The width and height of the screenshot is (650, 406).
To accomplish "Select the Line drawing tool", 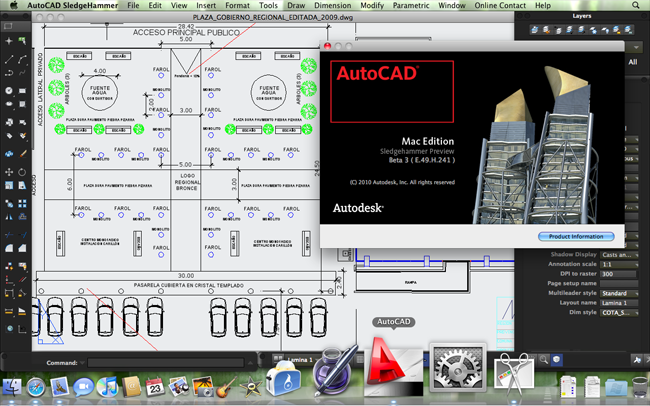I will point(9,60).
